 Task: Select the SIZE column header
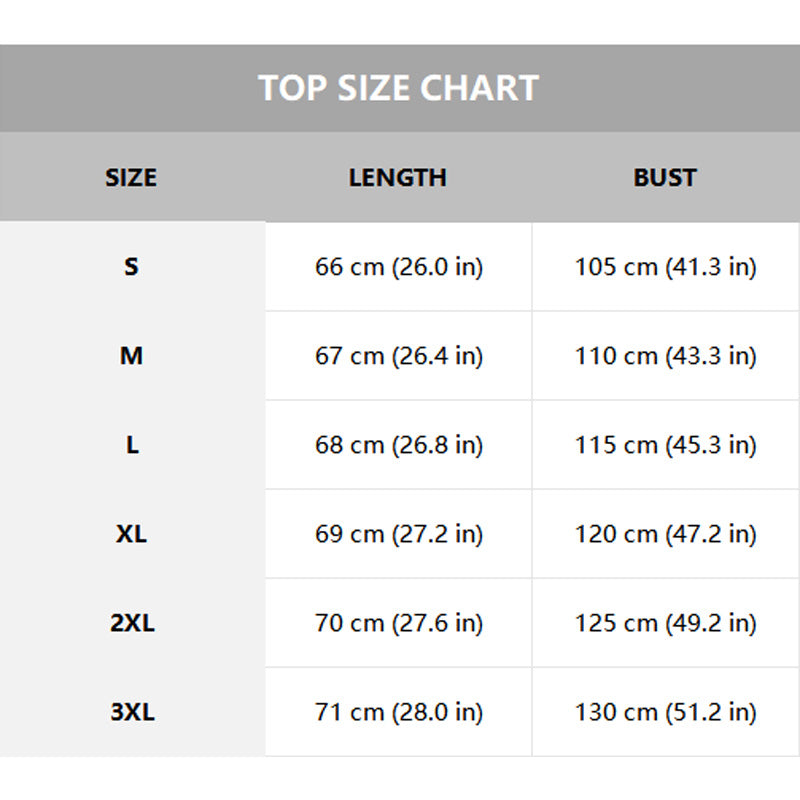[x=131, y=178]
